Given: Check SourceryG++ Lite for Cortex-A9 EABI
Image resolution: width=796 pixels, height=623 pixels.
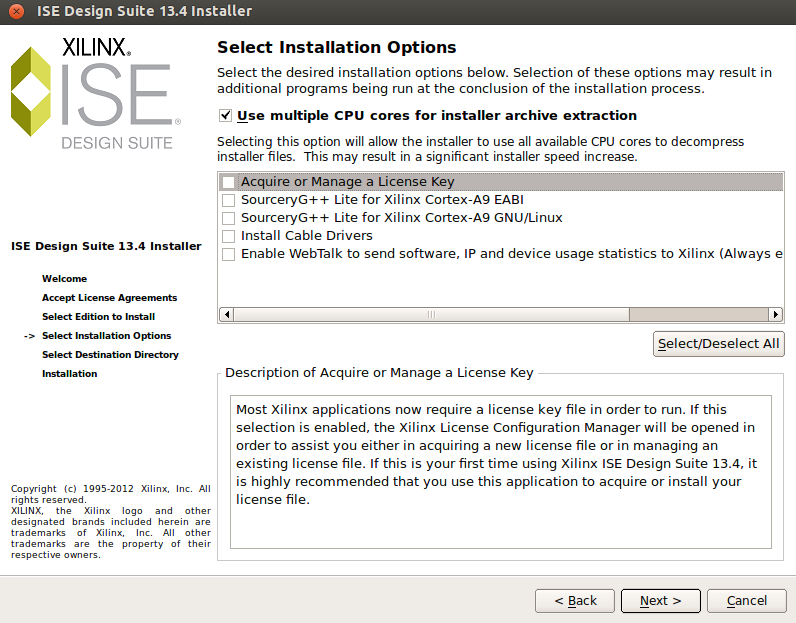Looking at the screenshot, I should [x=229, y=200].
